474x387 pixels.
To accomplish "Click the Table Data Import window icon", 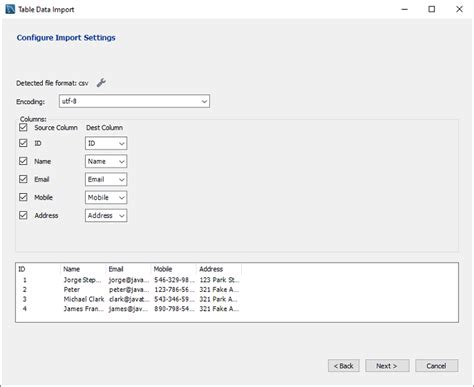I will pyautogui.click(x=10, y=9).
